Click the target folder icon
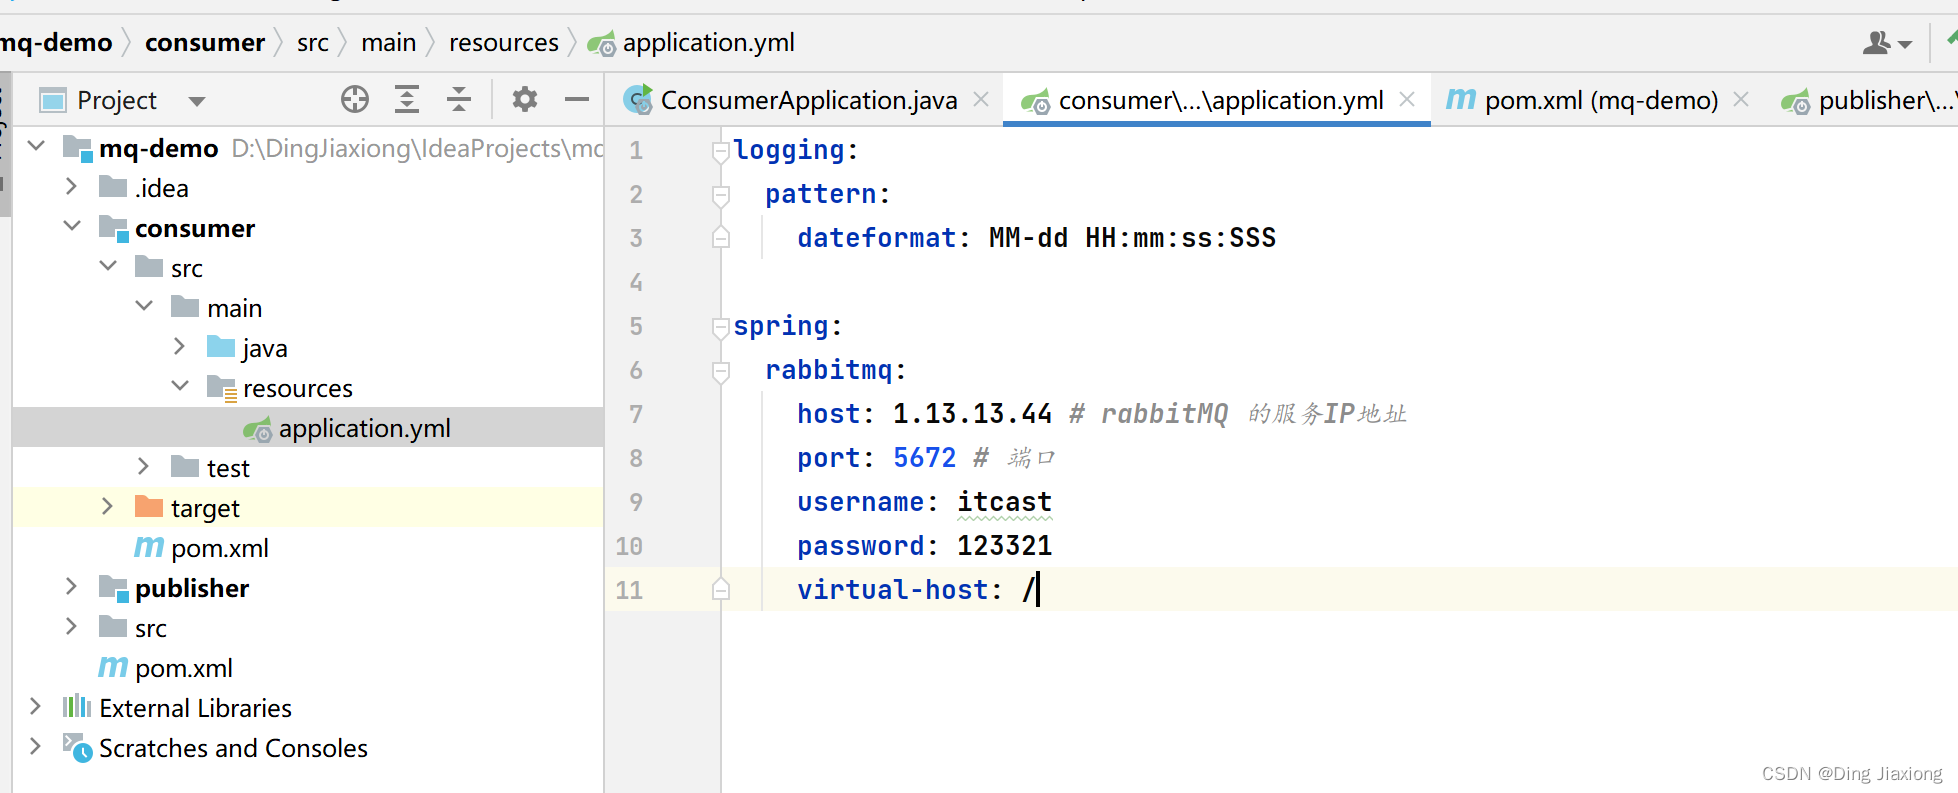 coord(149,506)
